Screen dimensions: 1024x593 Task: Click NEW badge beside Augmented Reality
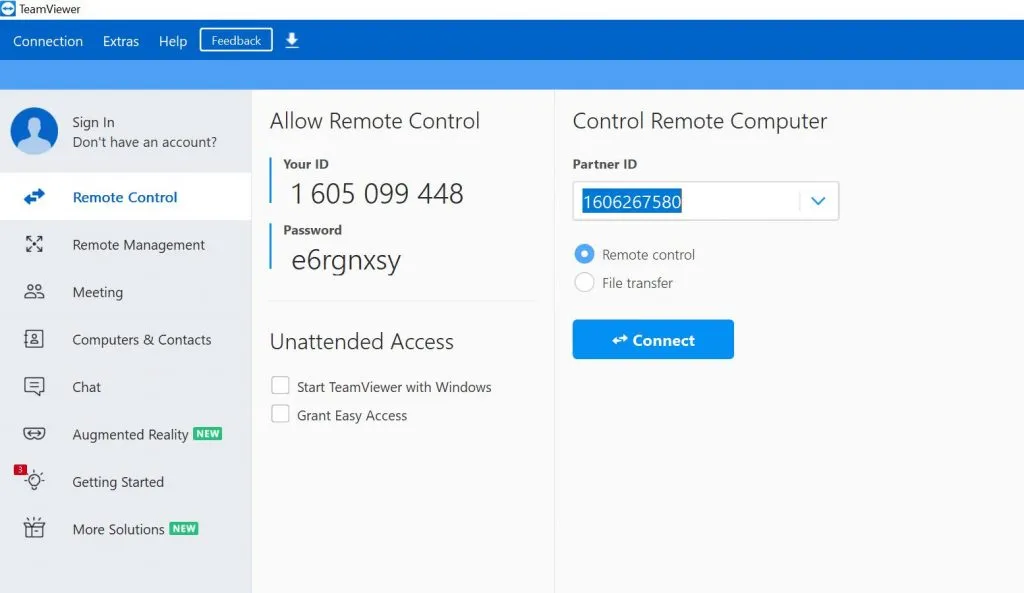click(208, 434)
